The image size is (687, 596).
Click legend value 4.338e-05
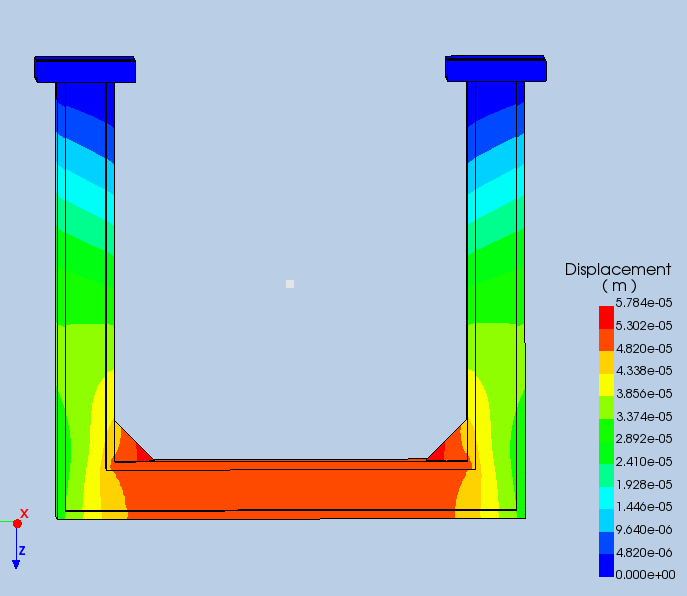point(644,371)
